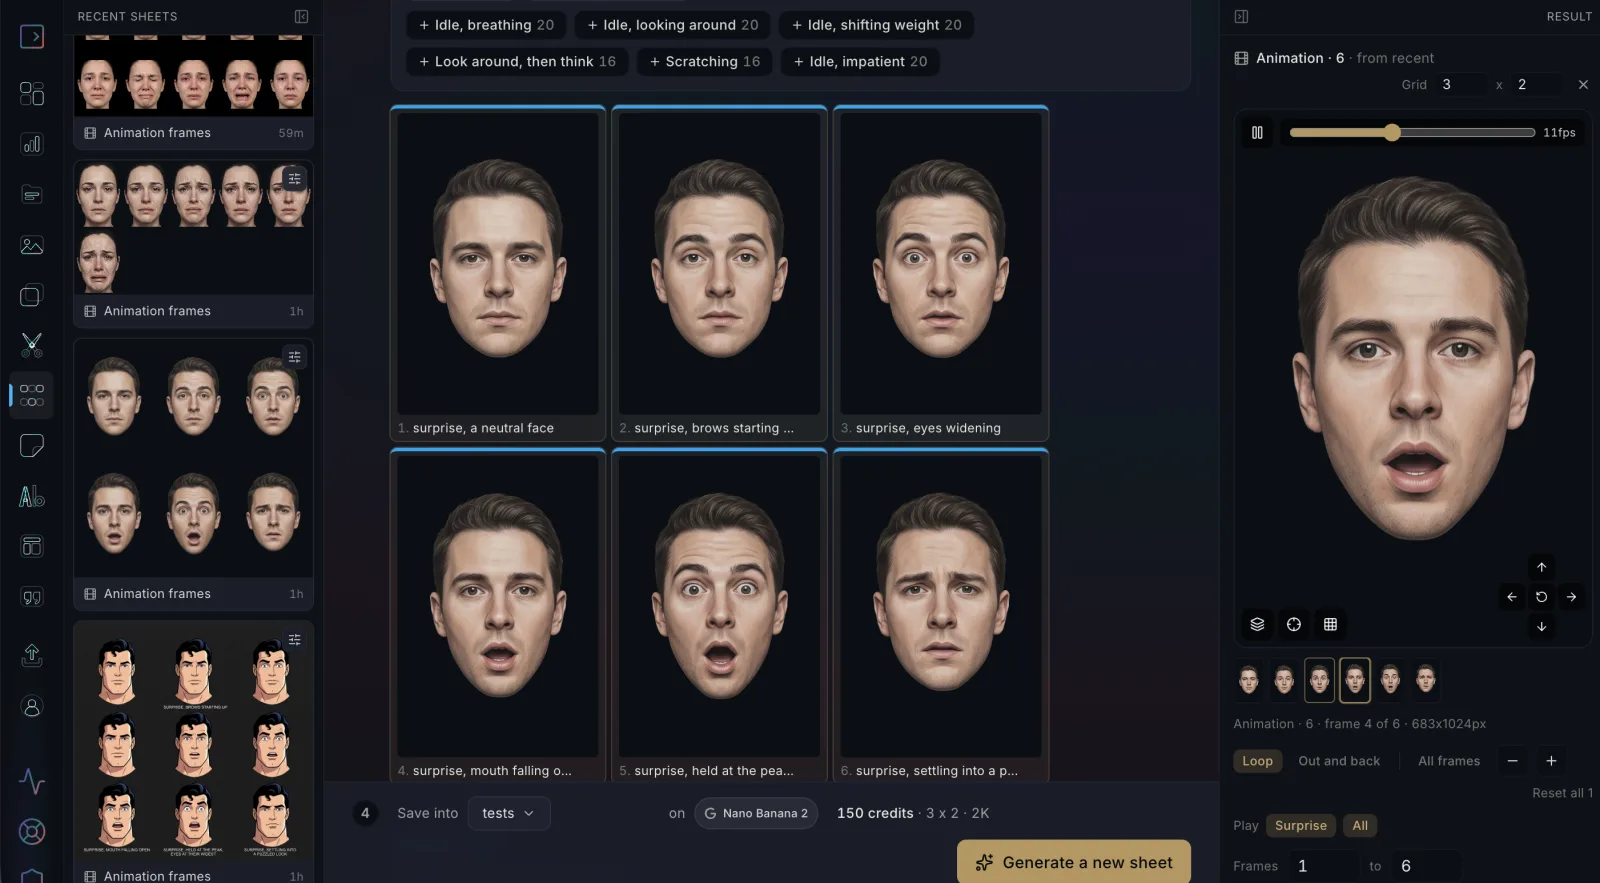The height and width of the screenshot is (883, 1600).
Task: Edit the grid columns field showing 3
Action: click(x=1460, y=84)
